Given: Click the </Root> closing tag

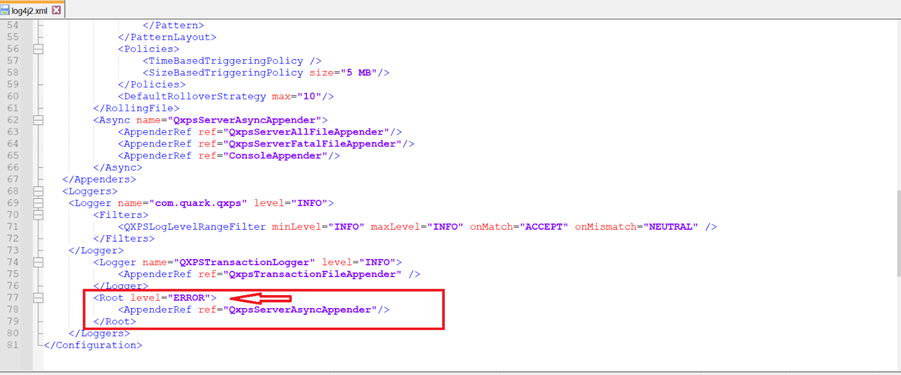Looking at the screenshot, I should click(114, 321).
